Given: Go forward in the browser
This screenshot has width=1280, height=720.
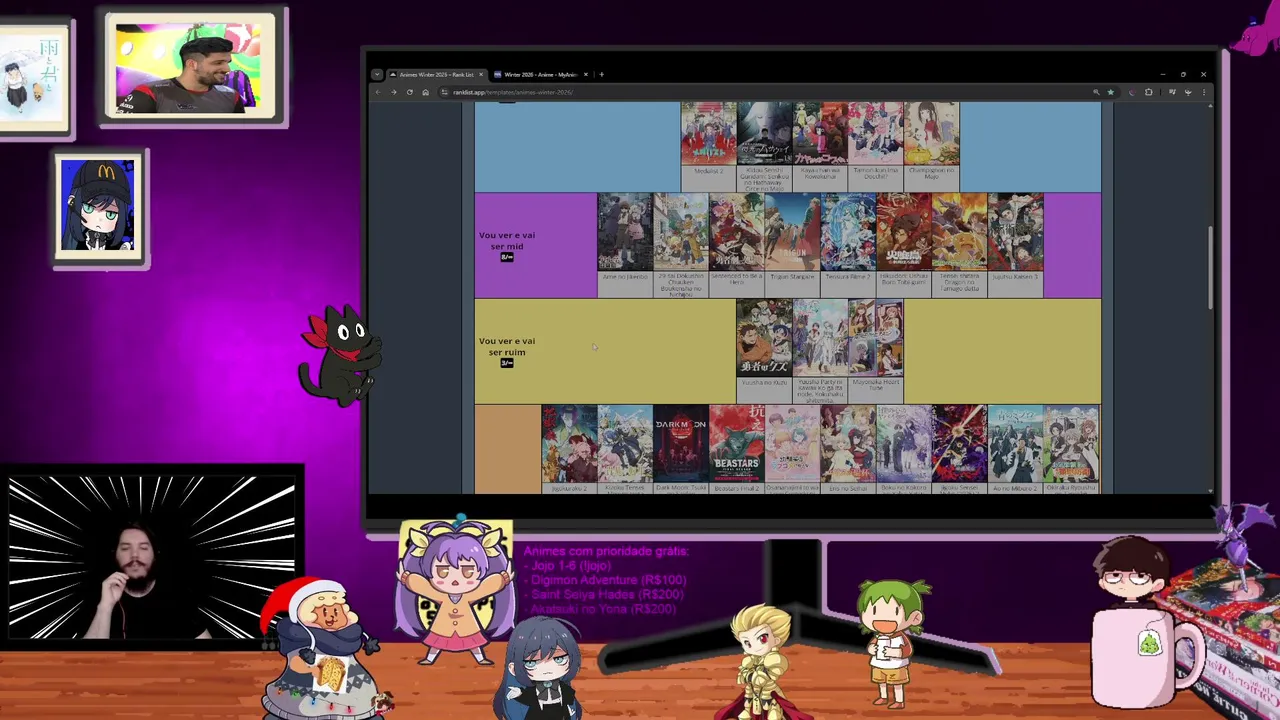Looking at the screenshot, I should click(x=393, y=92).
